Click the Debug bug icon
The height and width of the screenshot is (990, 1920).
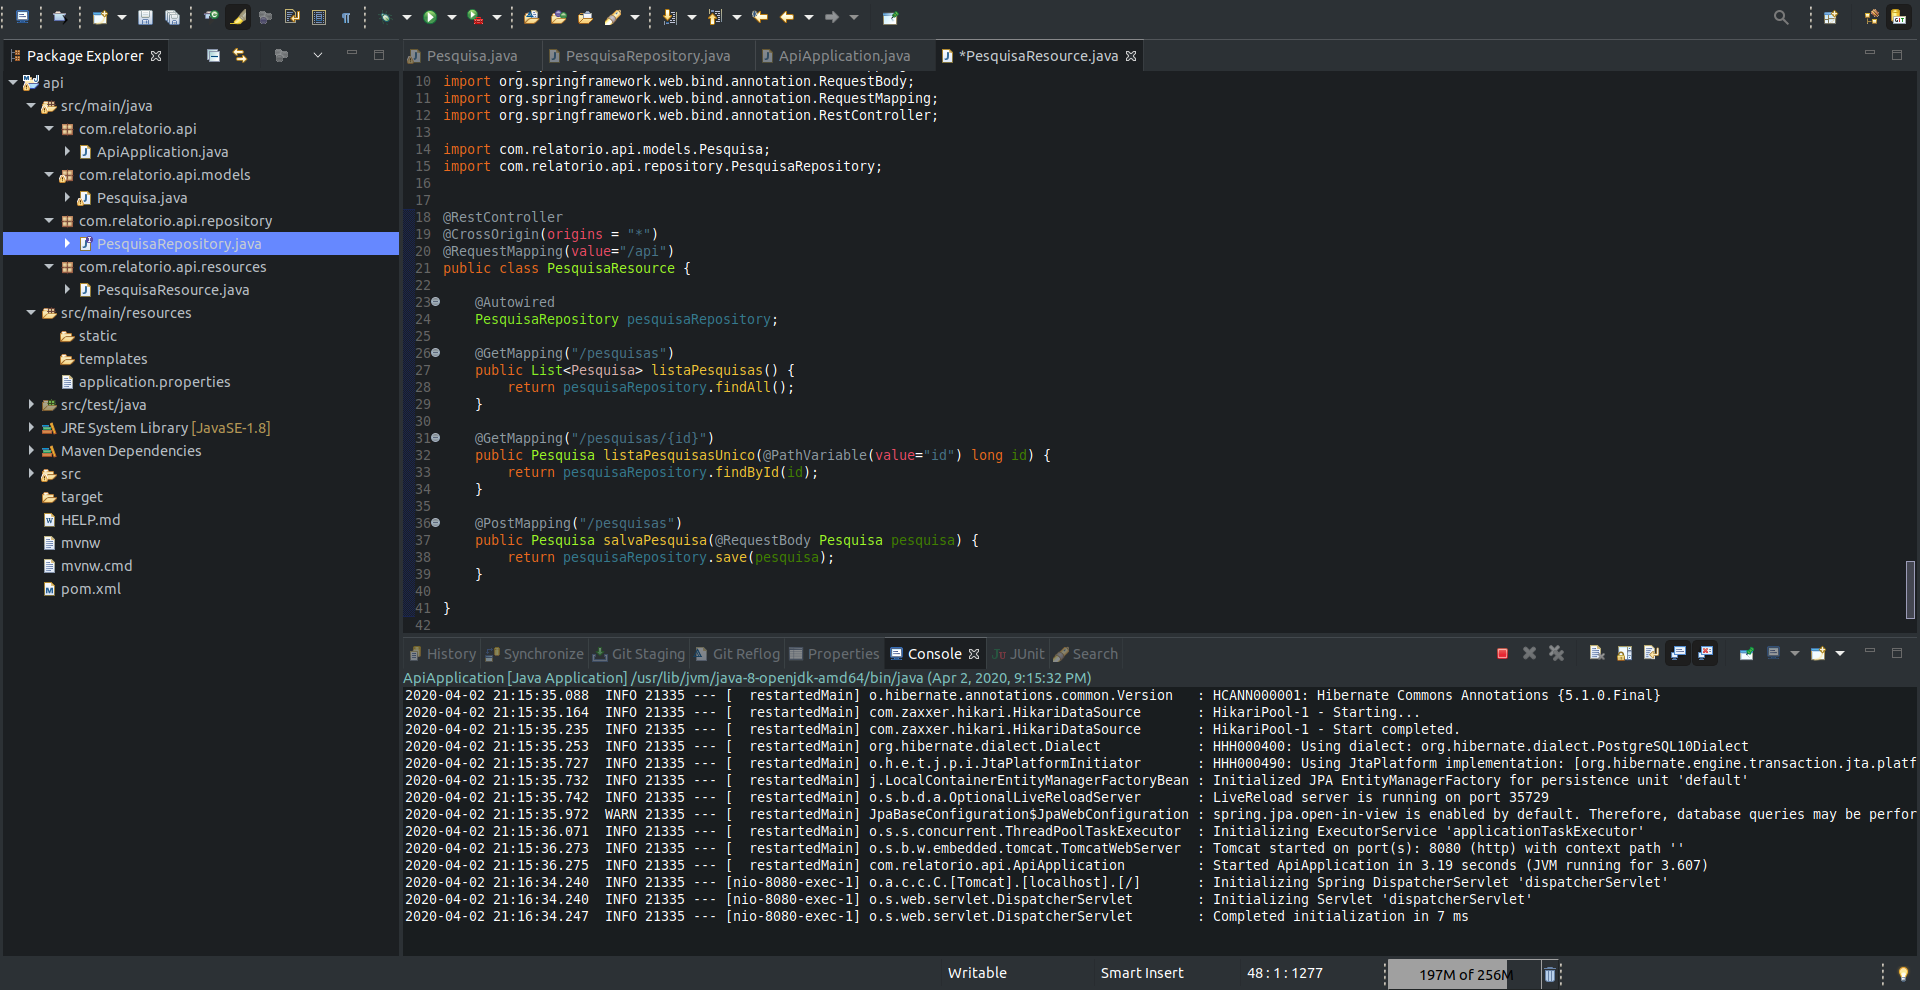[x=385, y=17]
